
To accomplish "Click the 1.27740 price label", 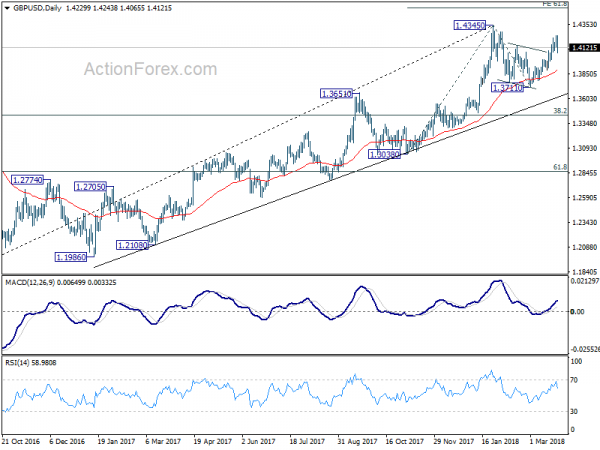I will (27, 180).
